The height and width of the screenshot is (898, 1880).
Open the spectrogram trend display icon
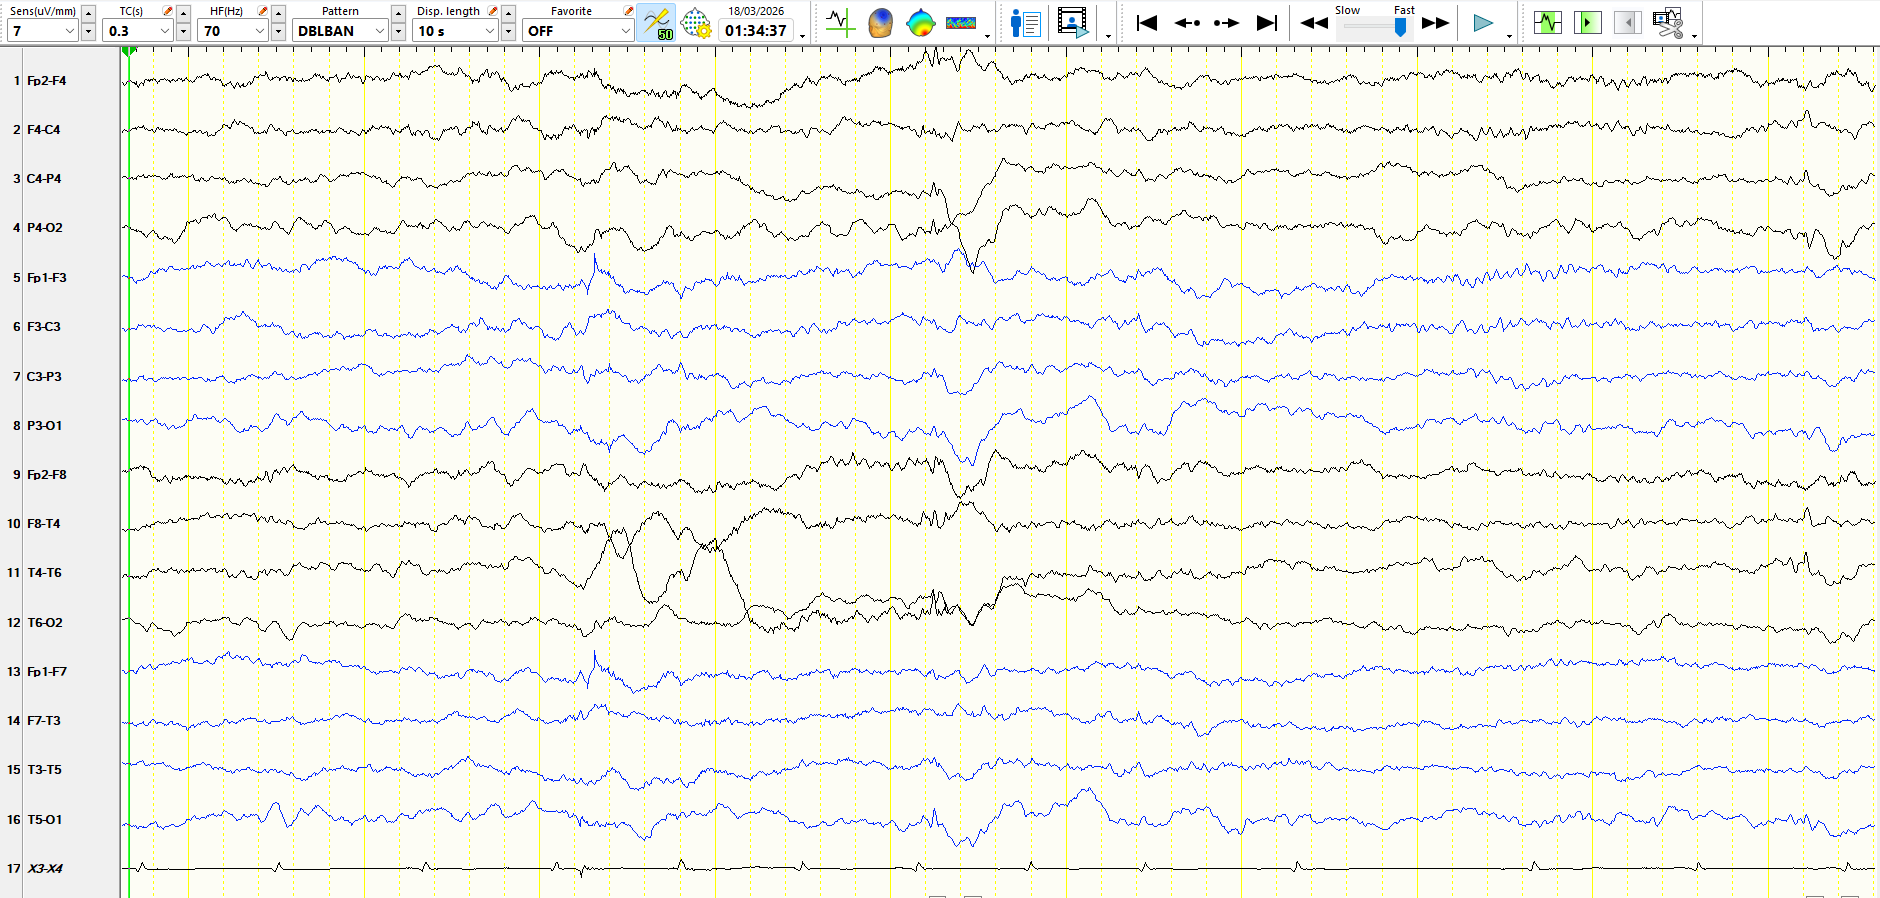pos(961,22)
